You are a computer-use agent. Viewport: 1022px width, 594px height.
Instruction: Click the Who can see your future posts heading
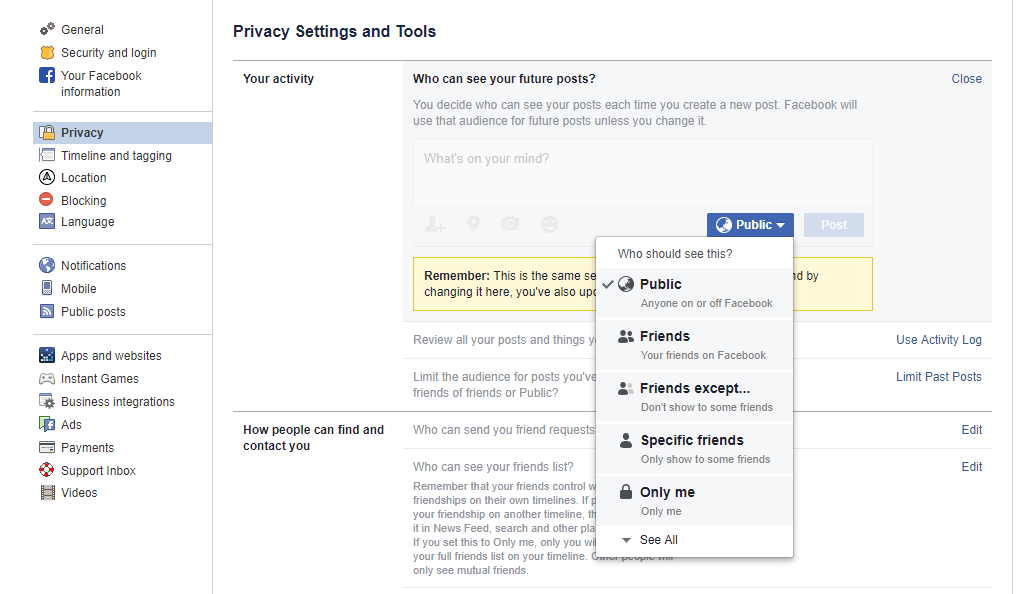(504, 79)
